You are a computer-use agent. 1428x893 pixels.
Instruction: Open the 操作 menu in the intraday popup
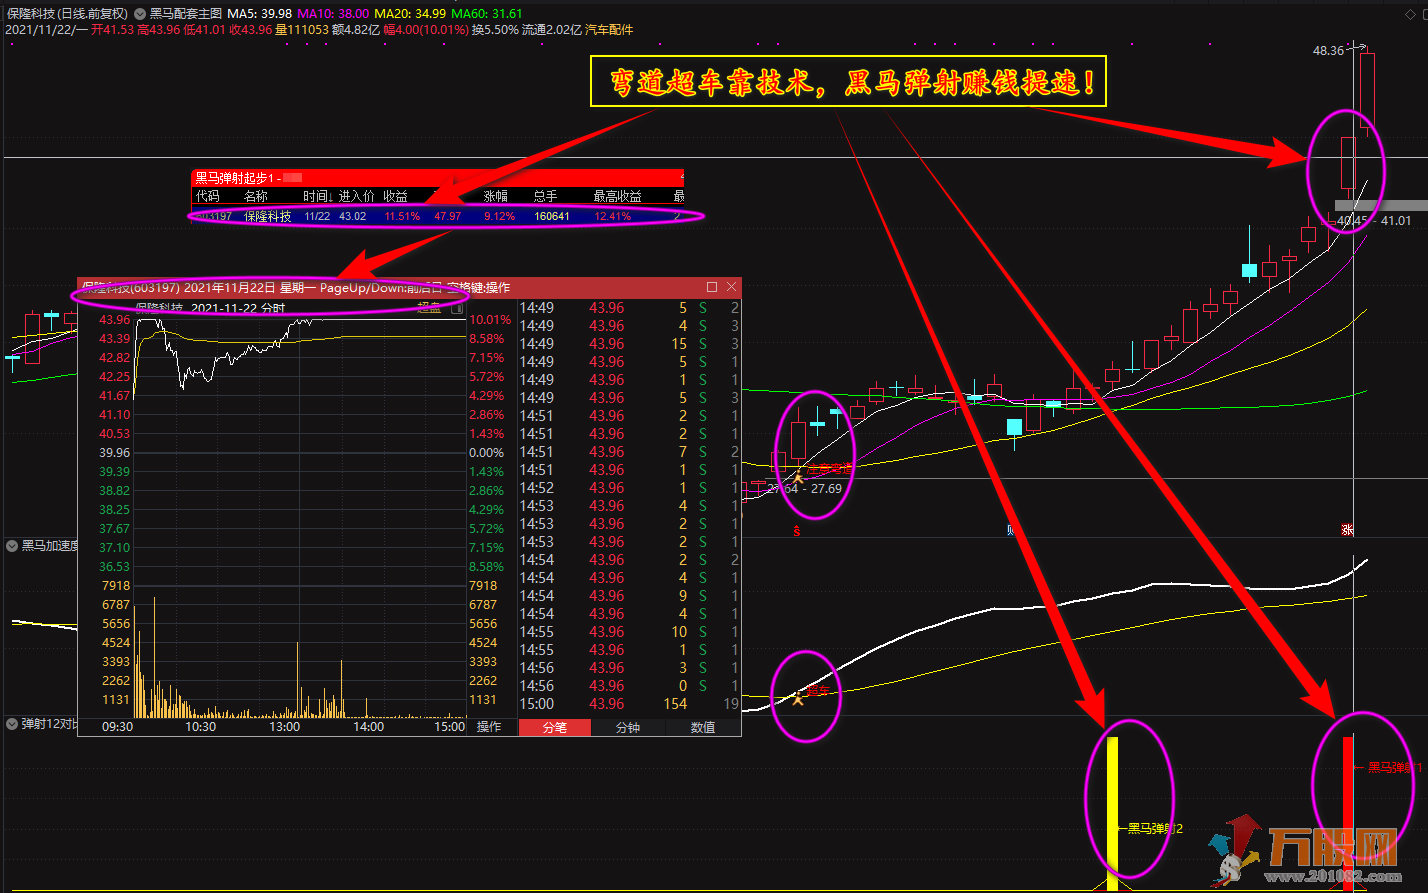tap(489, 727)
